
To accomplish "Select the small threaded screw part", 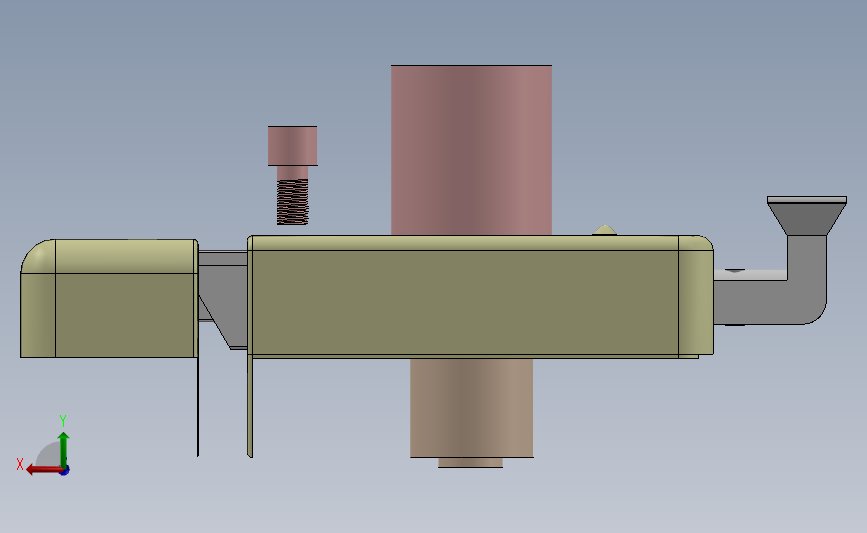I will click(x=293, y=175).
